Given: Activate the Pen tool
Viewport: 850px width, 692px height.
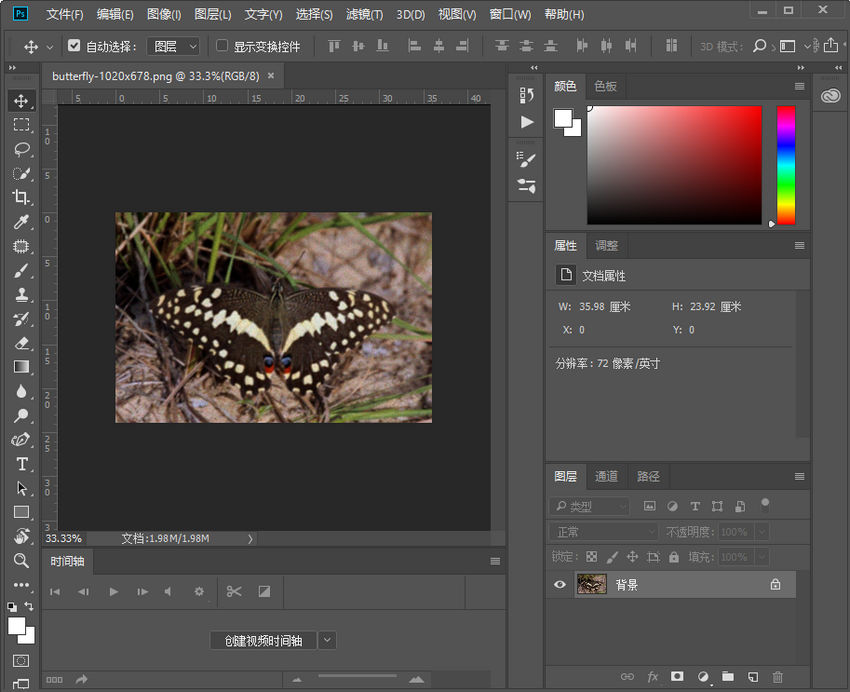Looking at the screenshot, I should (21, 439).
